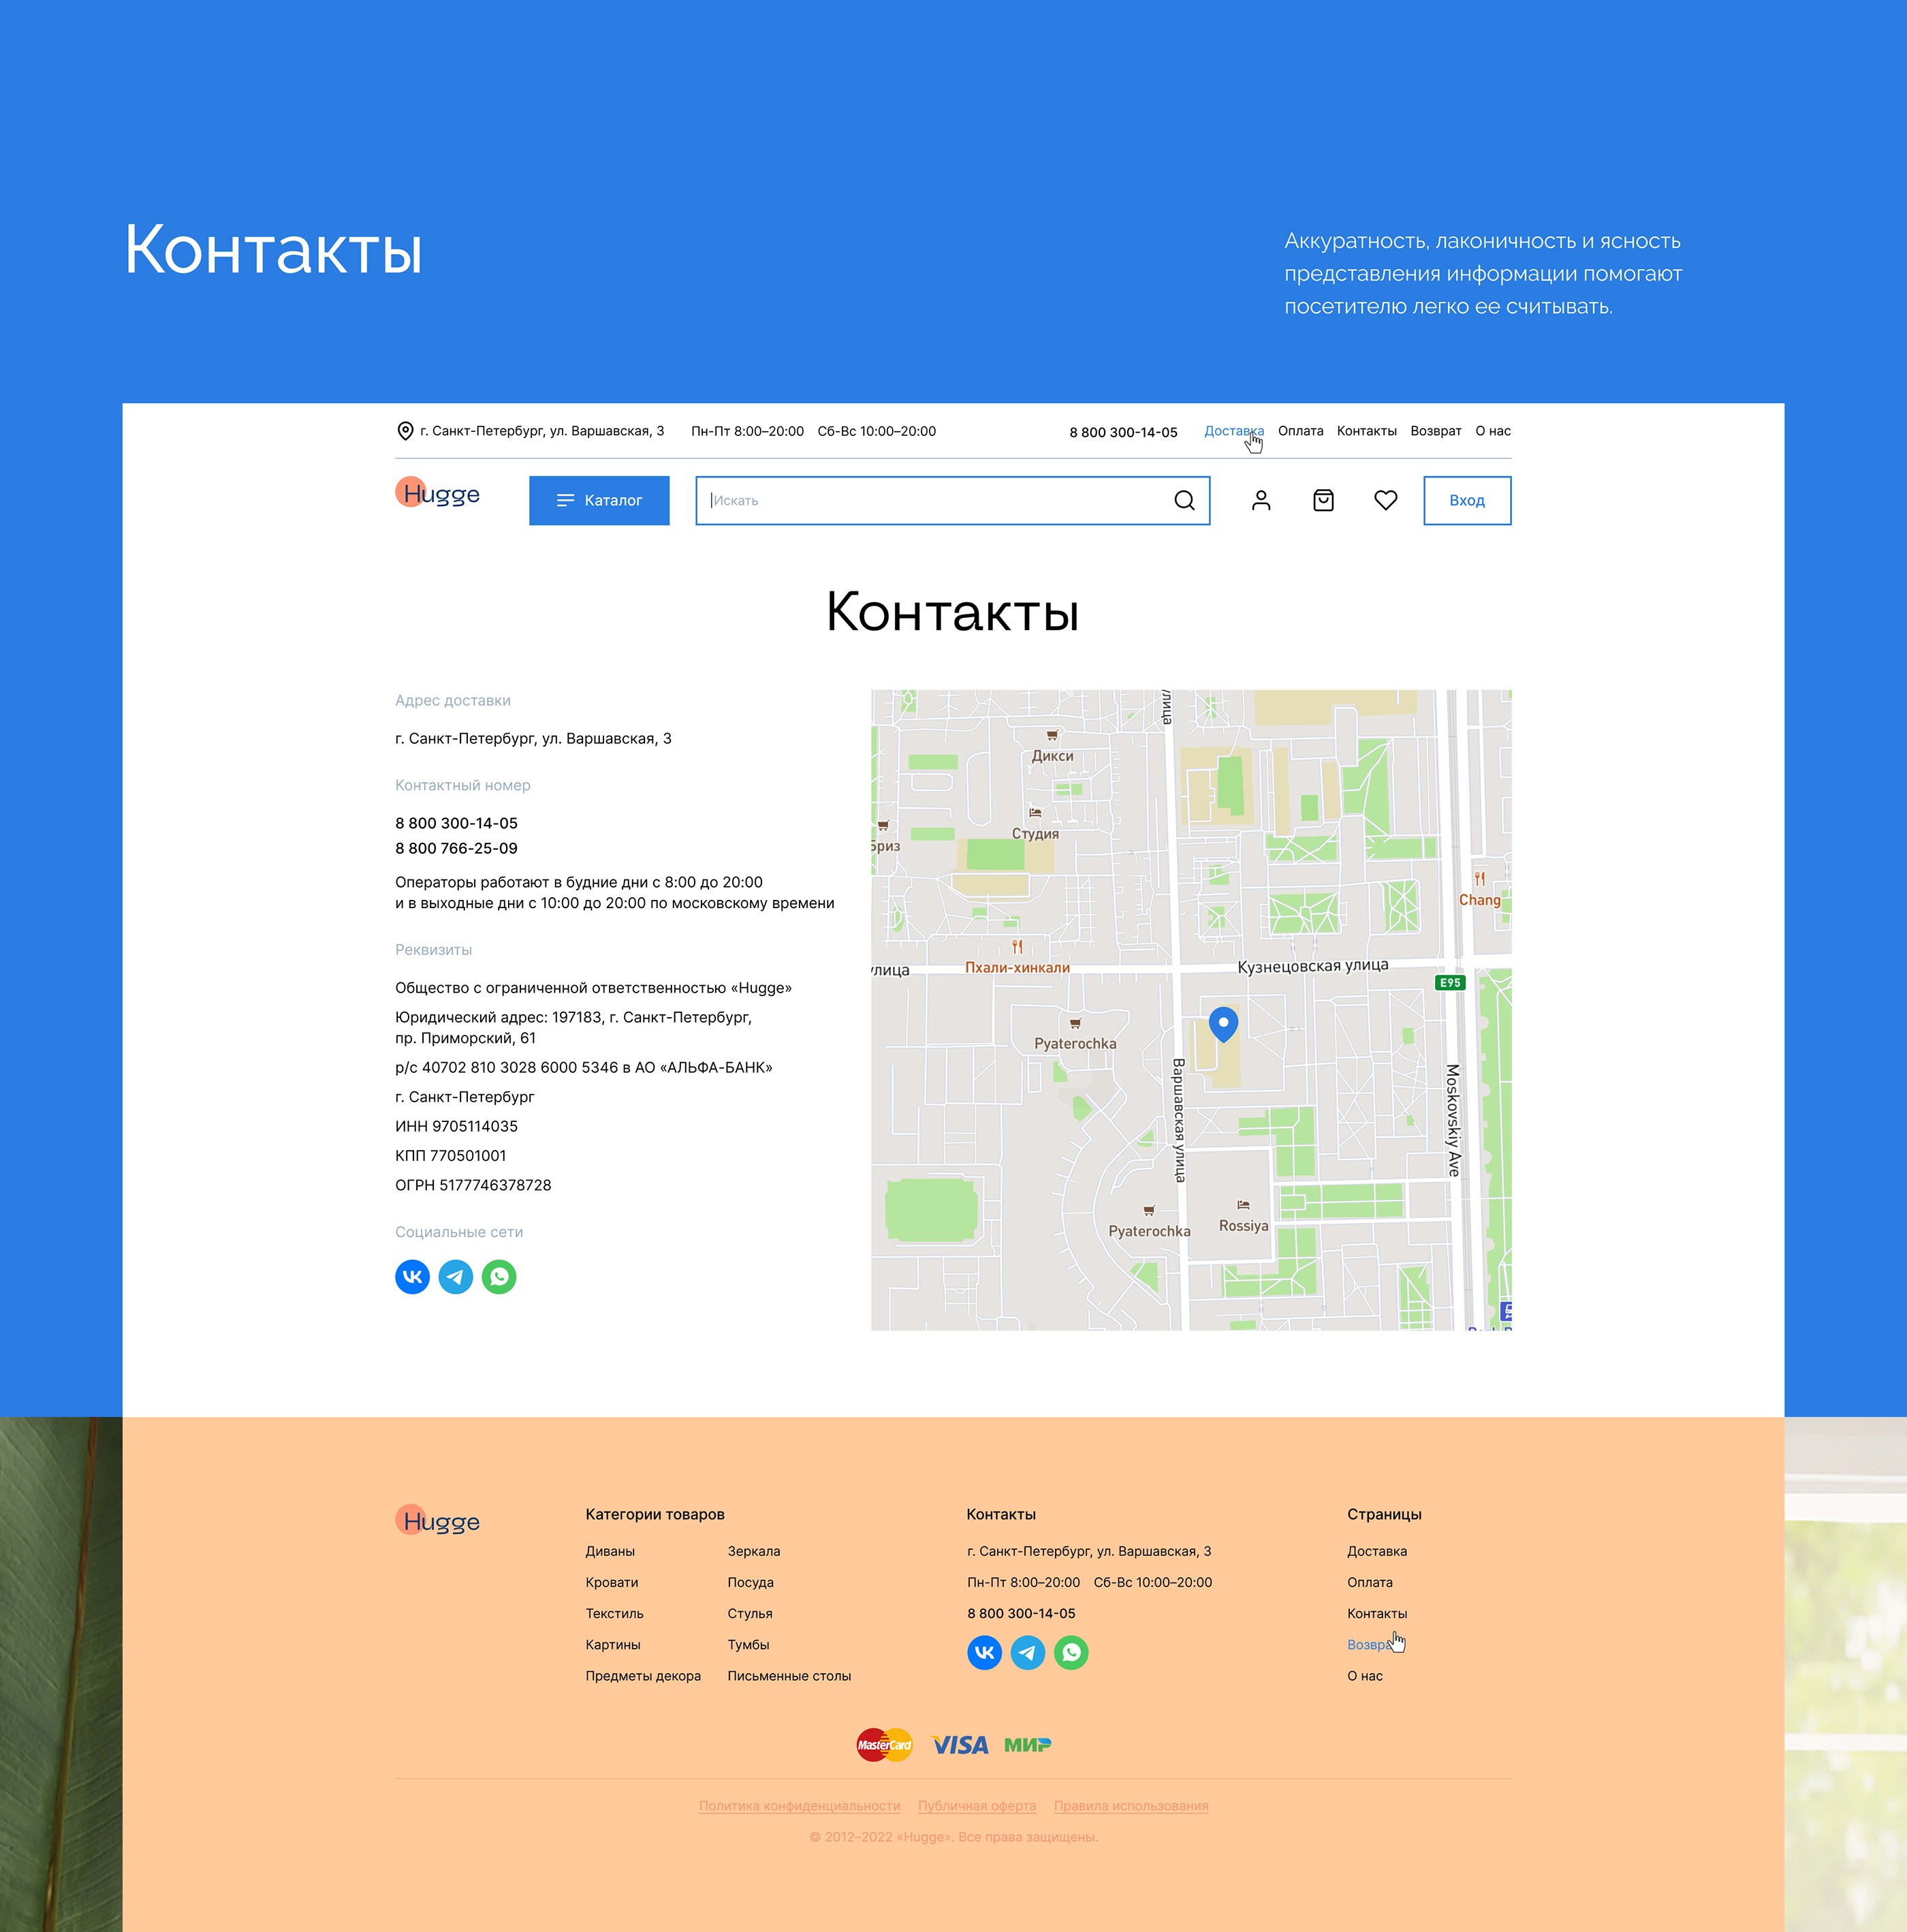Click the WhatsApp icon in the footer
The image size is (1907, 1932).
pos(1071,1652)
